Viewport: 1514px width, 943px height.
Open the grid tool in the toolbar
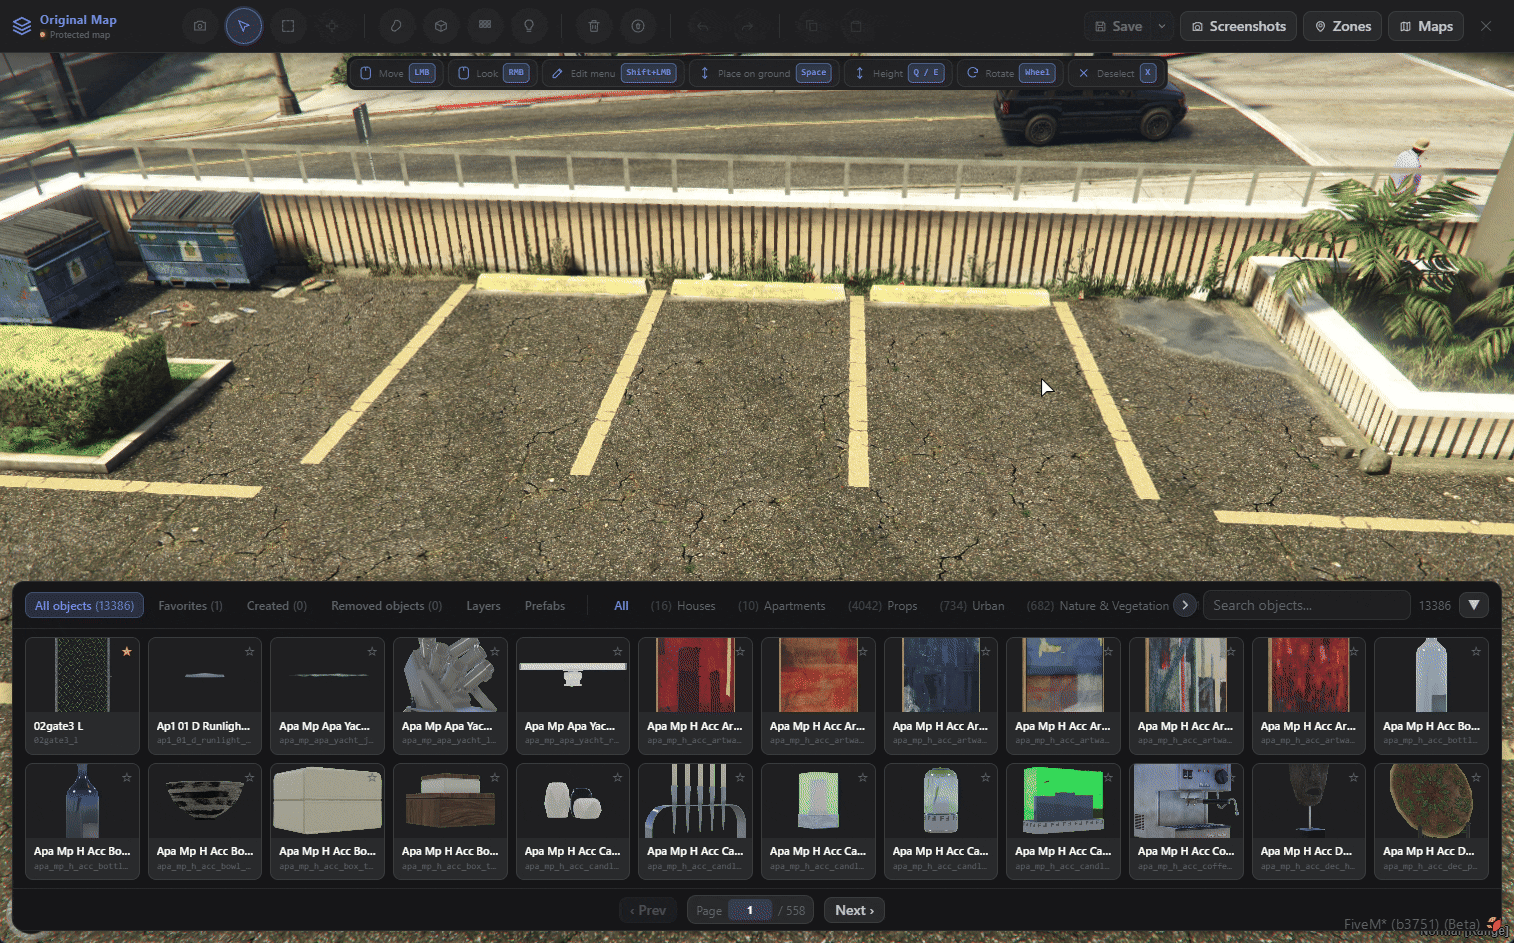[x=485, y=26]
